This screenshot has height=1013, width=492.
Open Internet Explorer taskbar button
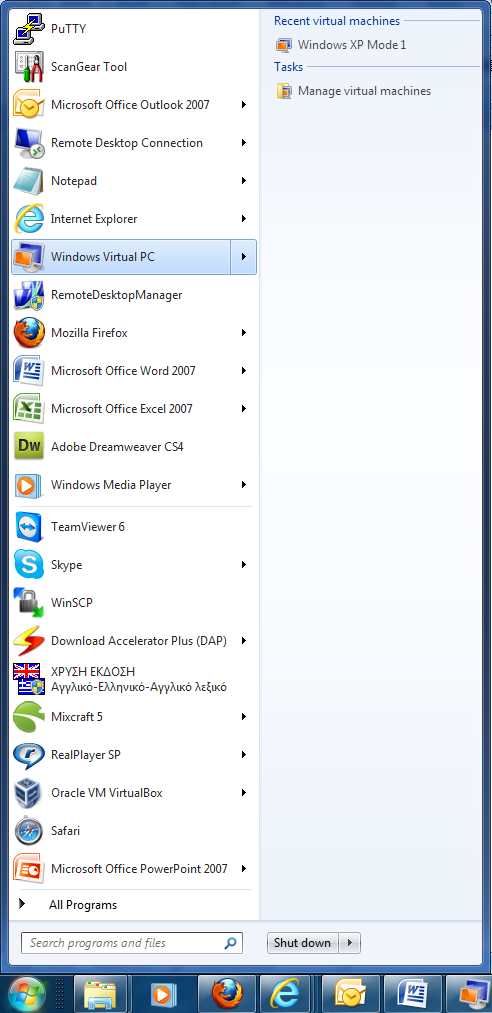click(x=287, y=995)
